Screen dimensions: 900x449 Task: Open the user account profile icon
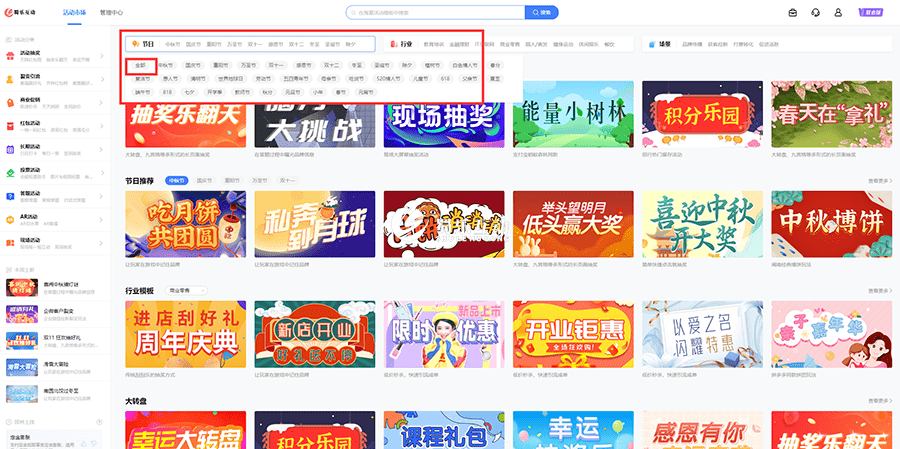click(x=838, y=12)
